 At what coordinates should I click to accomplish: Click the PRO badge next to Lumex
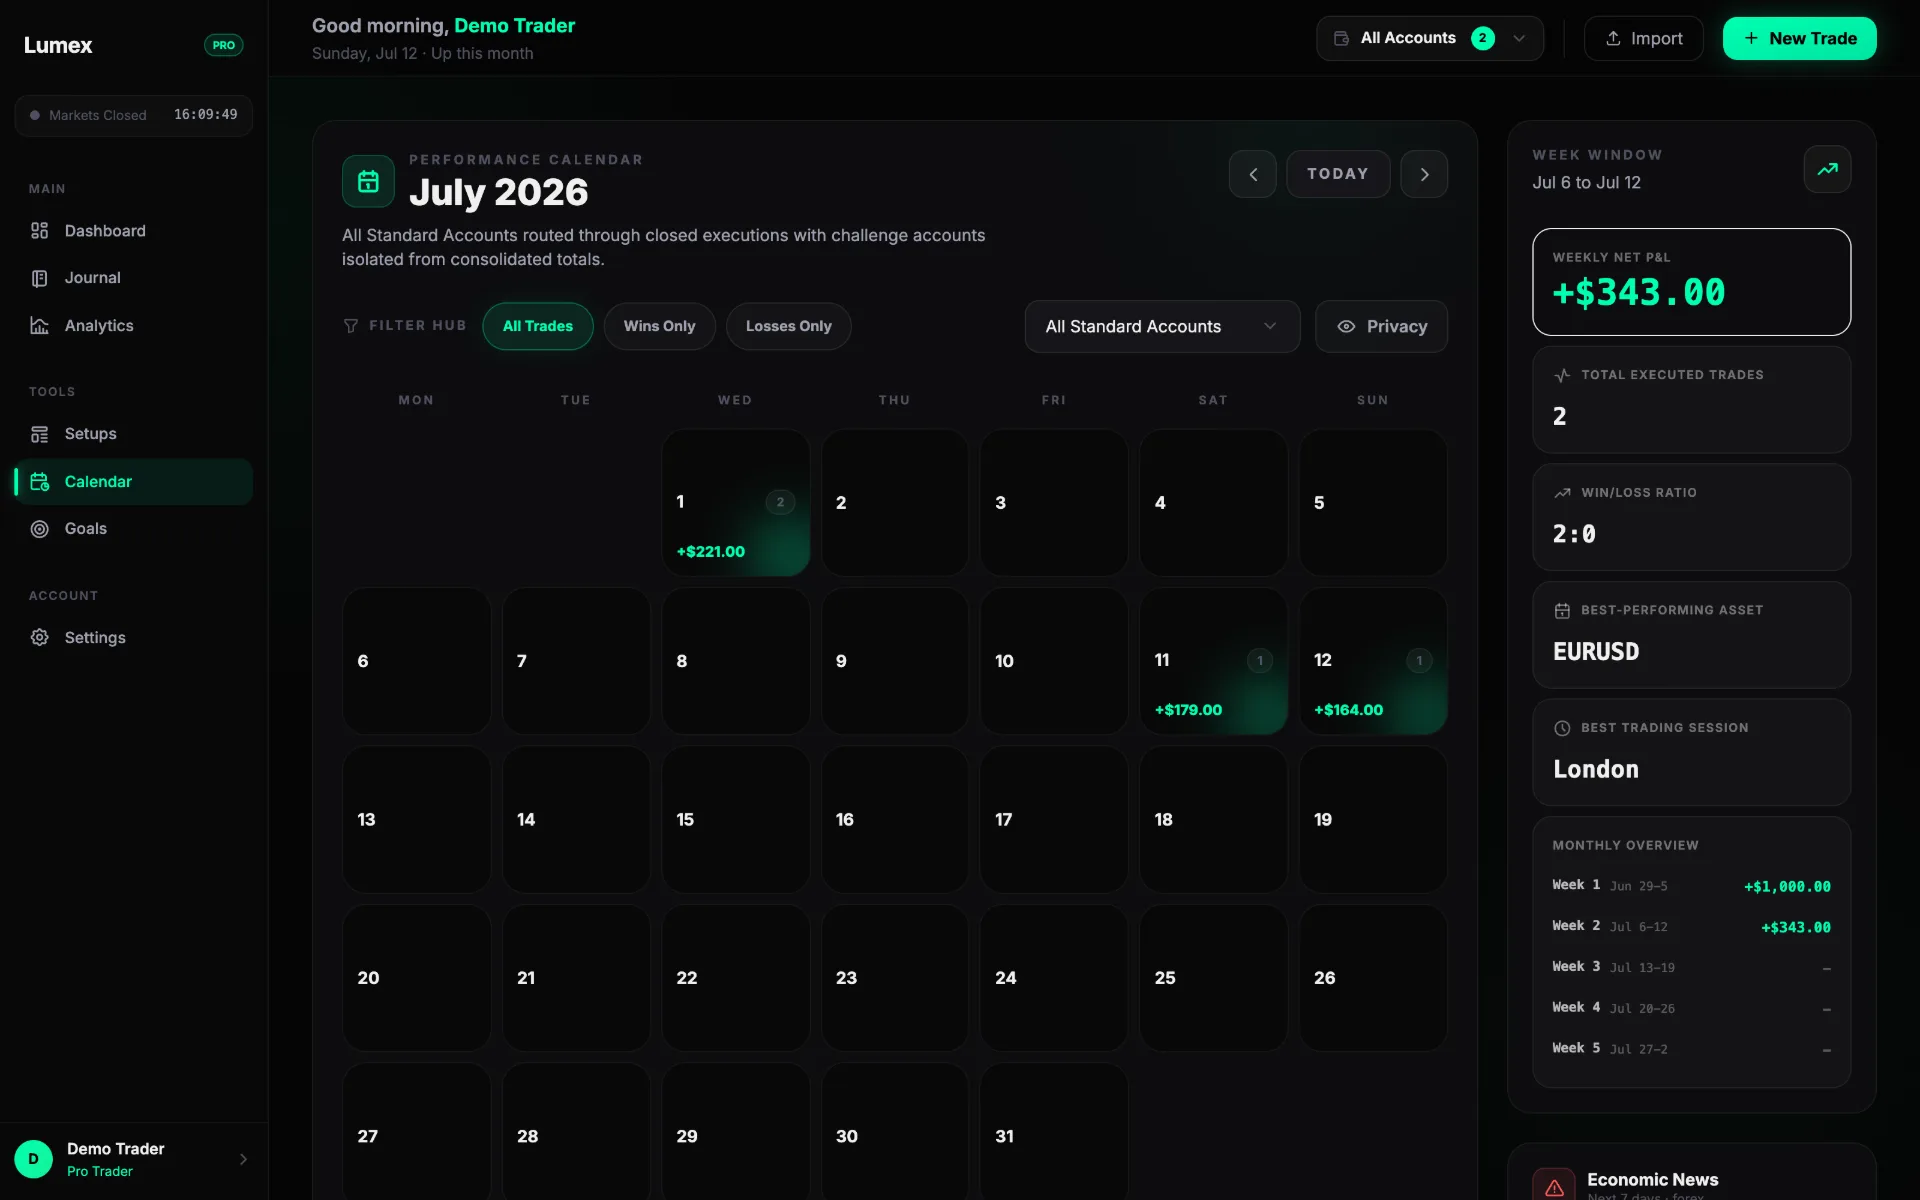[224, 45]
